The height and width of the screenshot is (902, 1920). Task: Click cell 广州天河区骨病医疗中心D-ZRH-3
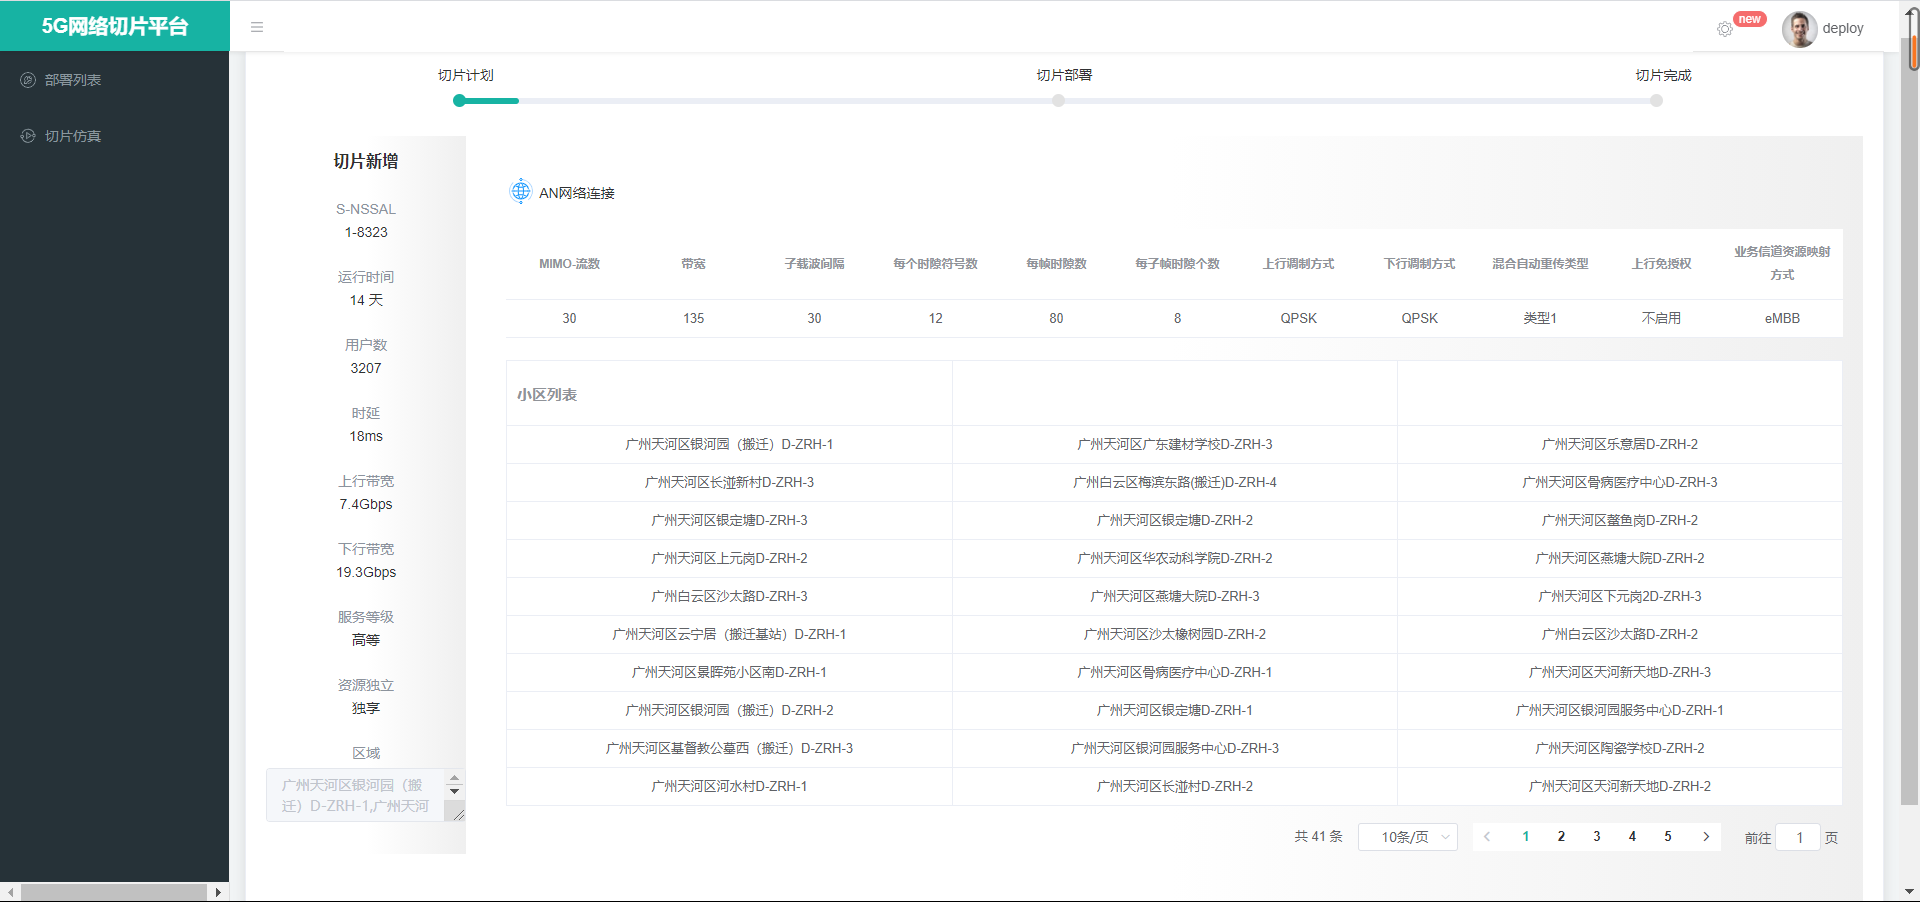click(1619, 482)
